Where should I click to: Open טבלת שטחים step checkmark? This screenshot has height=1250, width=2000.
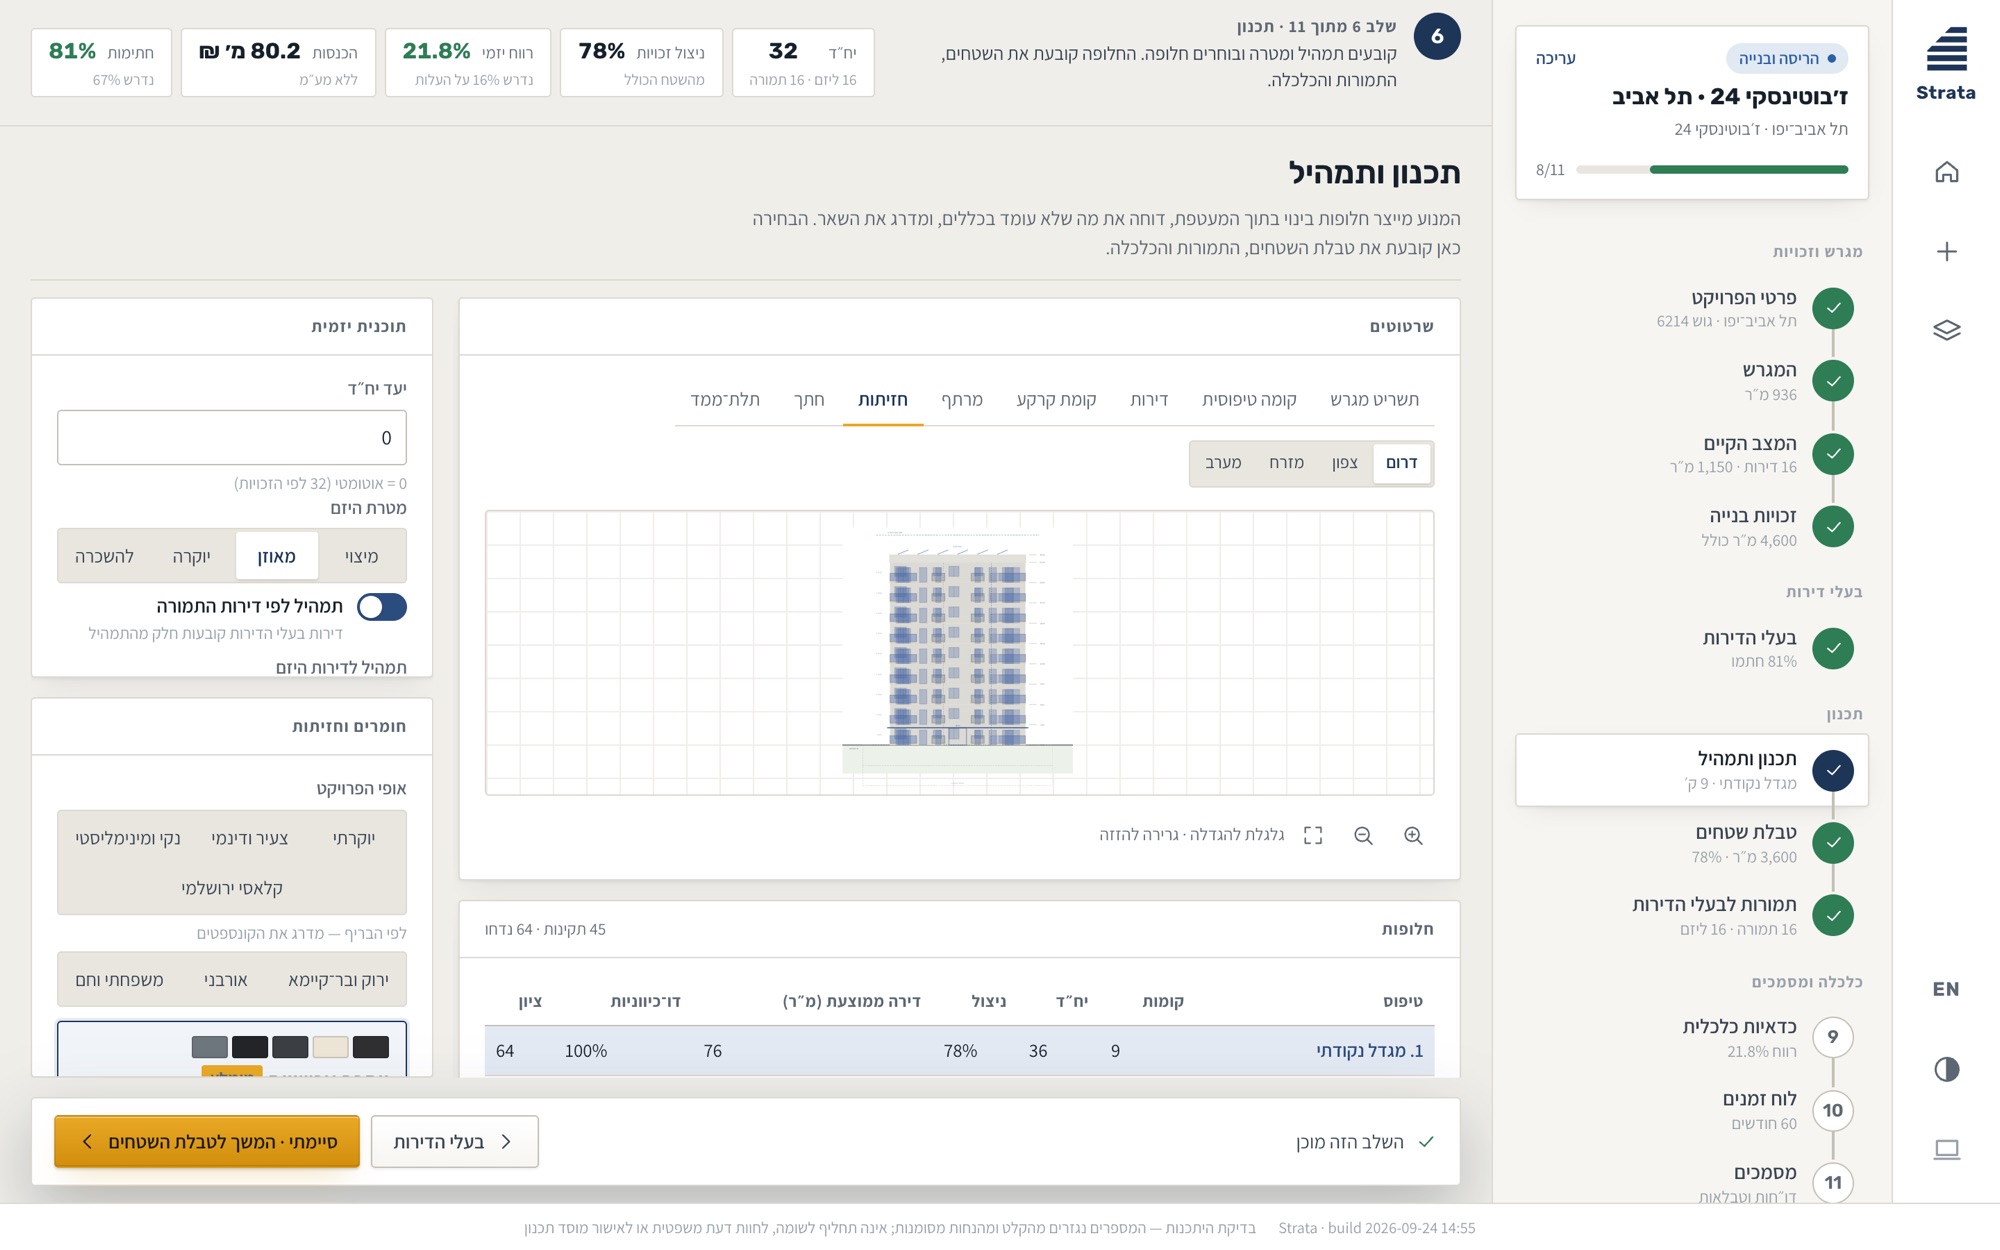[1832, 842]
